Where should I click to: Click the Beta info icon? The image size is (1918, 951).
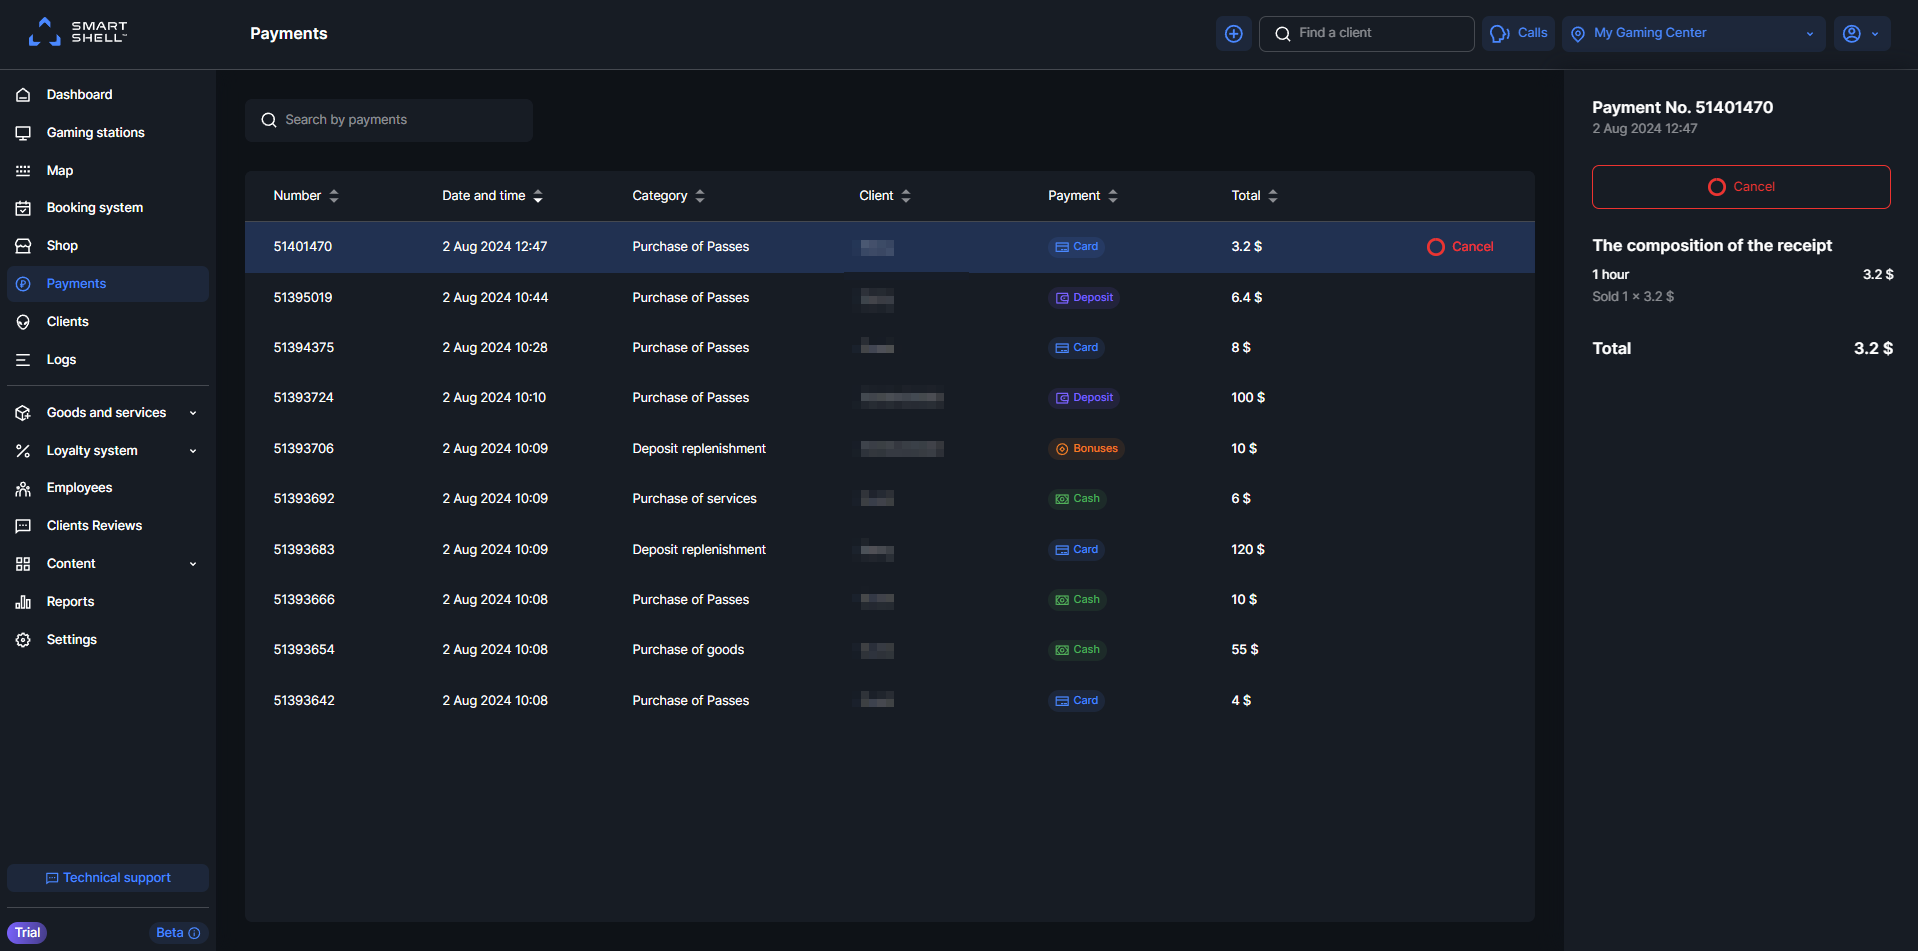click(x=194, y=933)
